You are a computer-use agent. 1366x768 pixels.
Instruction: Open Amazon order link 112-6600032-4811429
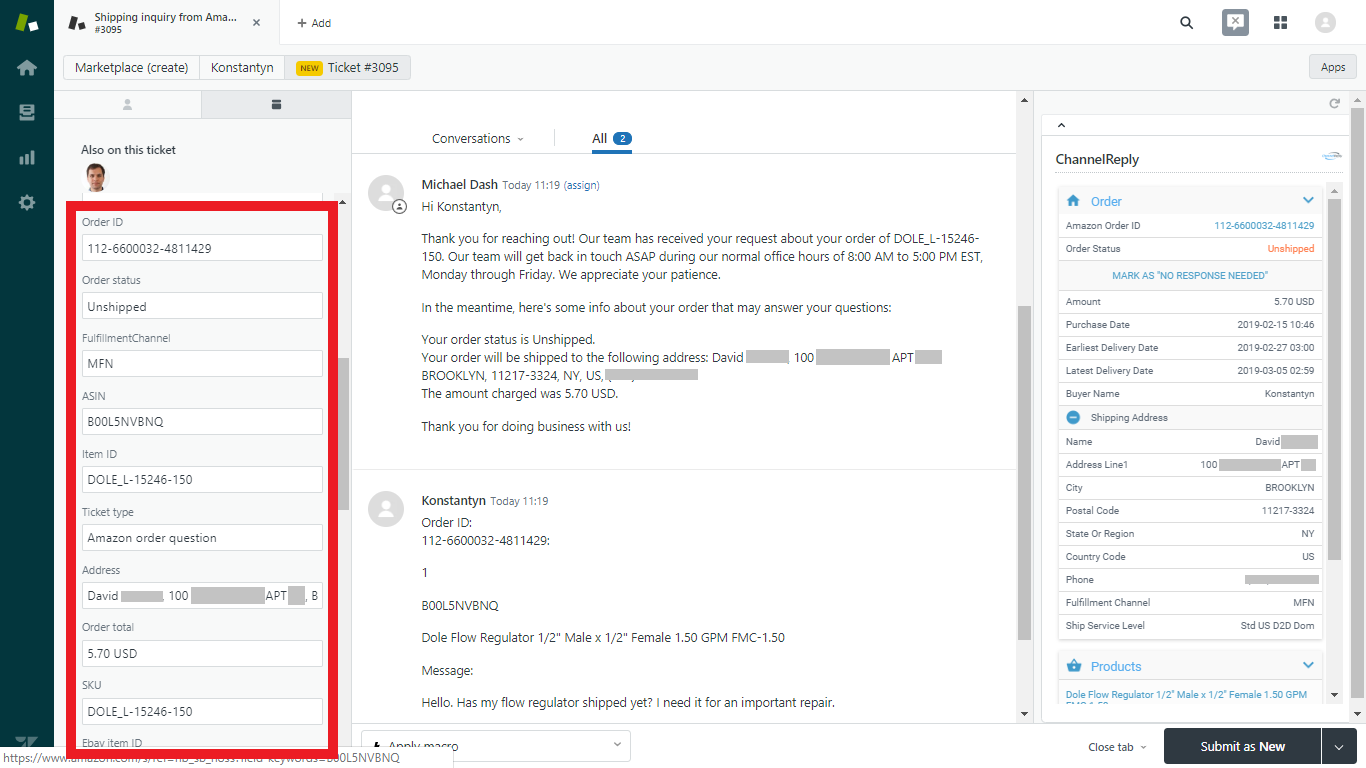1264,226
